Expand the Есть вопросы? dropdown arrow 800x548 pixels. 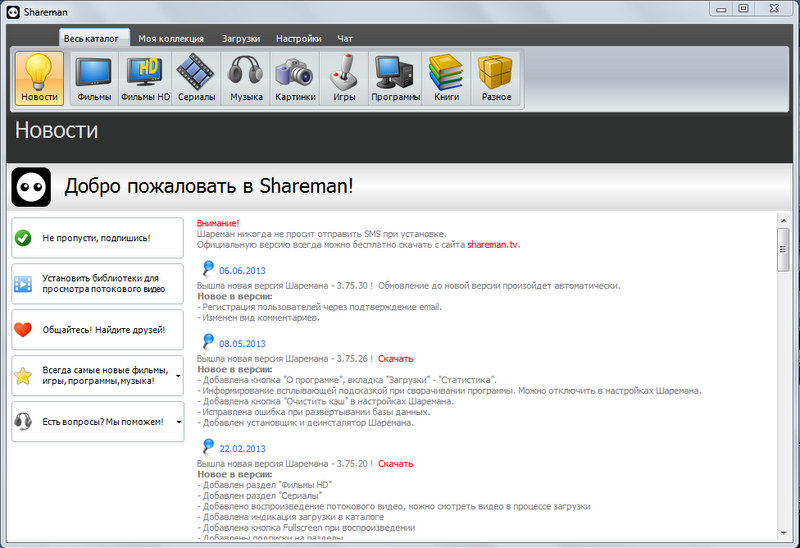coord(179,422)
